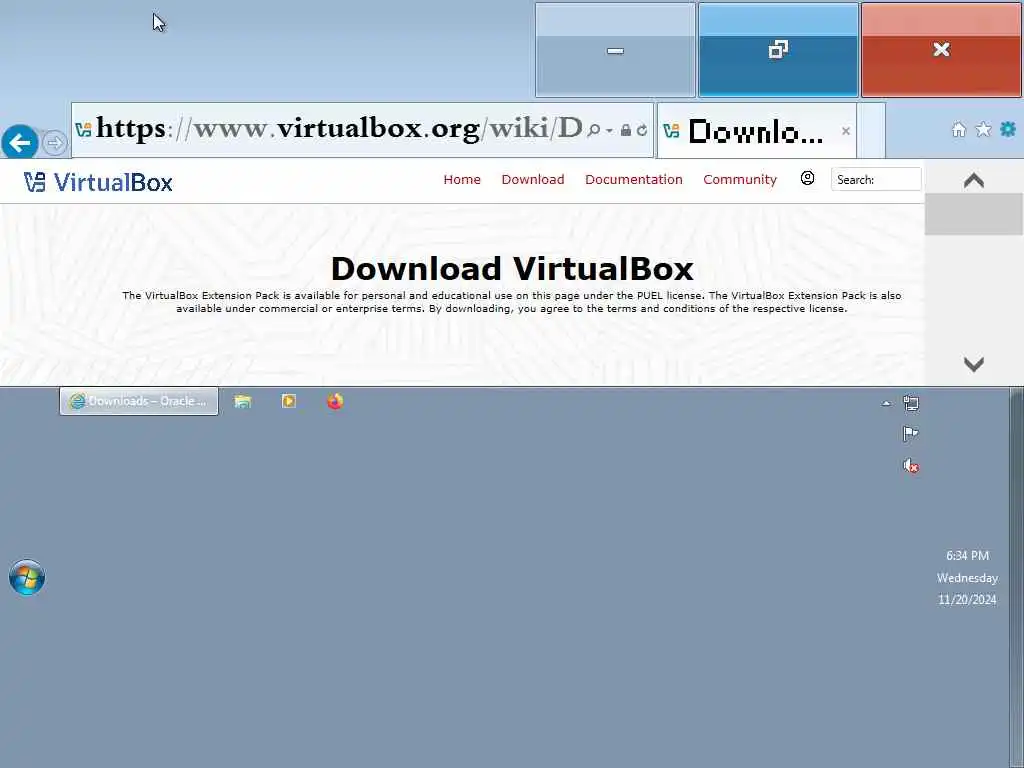Open the Tools gear icon
Viewport: 1024px width, 768px height.
(1008, 129)
